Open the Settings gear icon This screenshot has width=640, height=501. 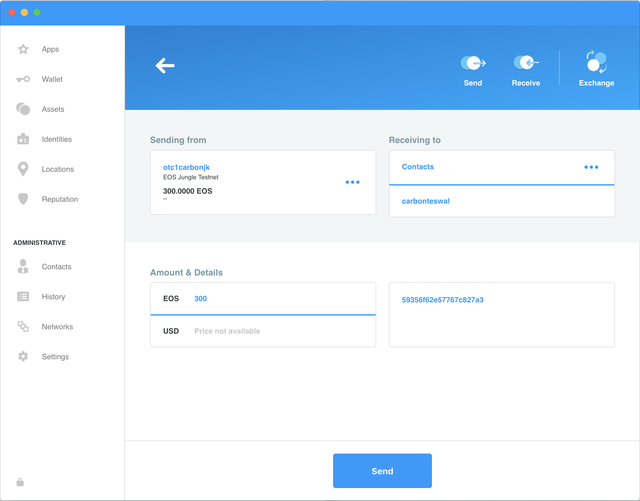click(x=23, y=356)
